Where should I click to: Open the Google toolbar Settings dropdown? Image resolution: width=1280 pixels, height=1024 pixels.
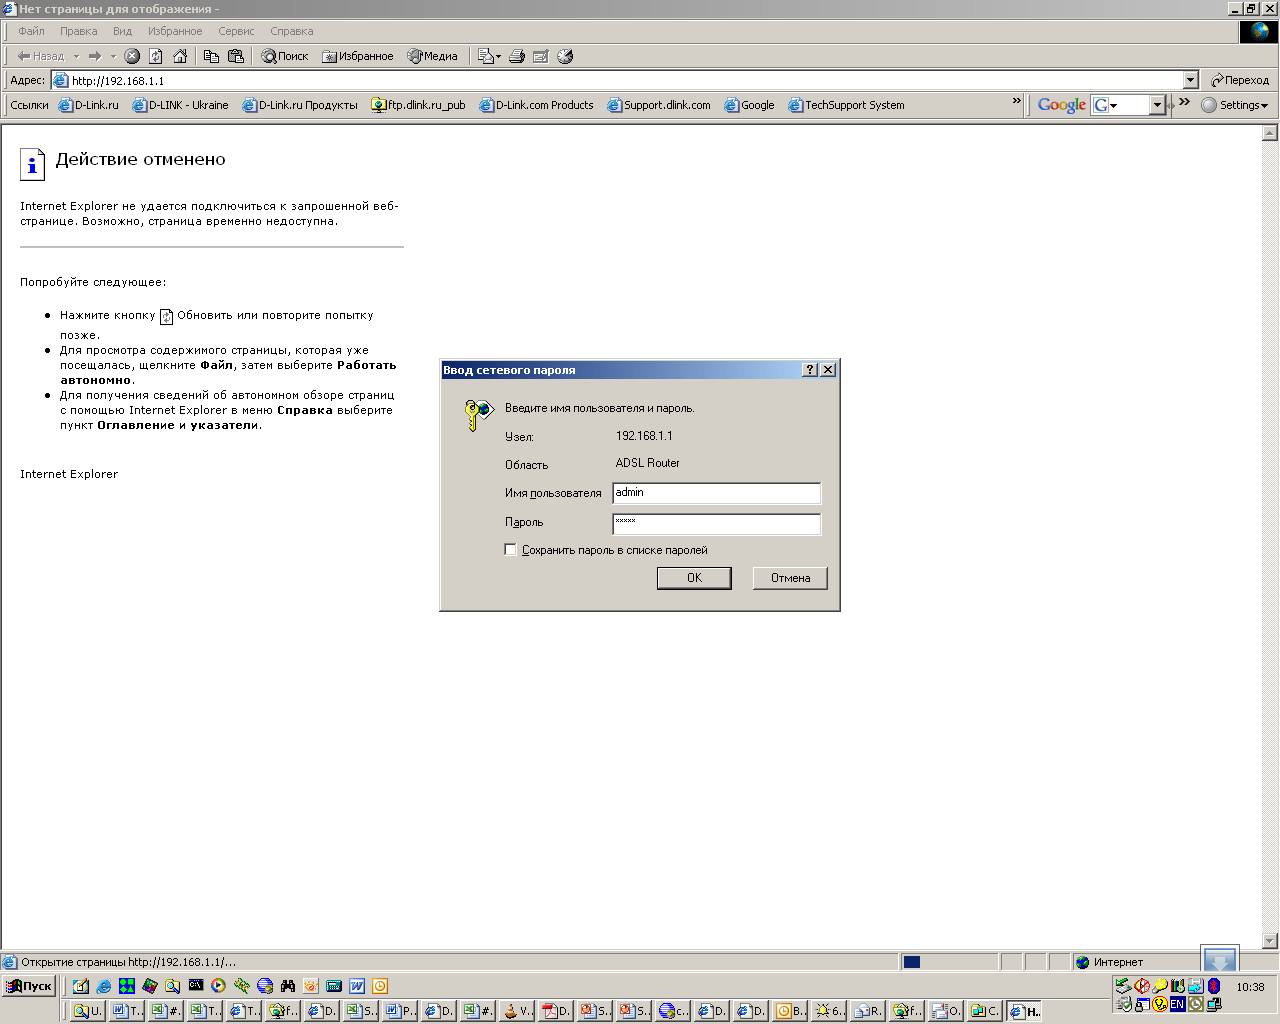[1235, 105]
